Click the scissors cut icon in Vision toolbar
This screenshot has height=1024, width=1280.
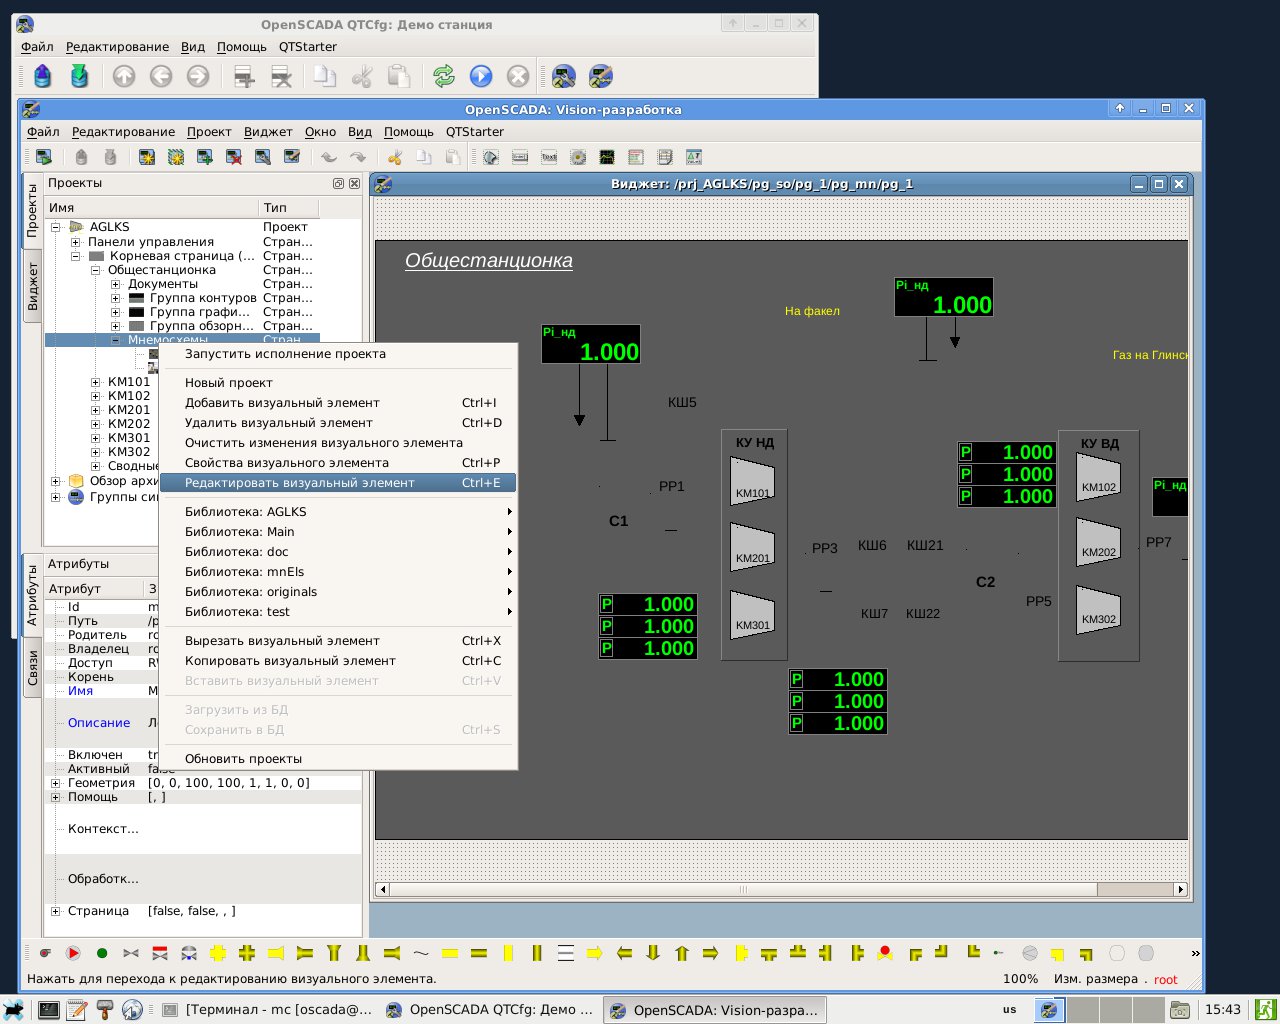[x=395, y=157]
